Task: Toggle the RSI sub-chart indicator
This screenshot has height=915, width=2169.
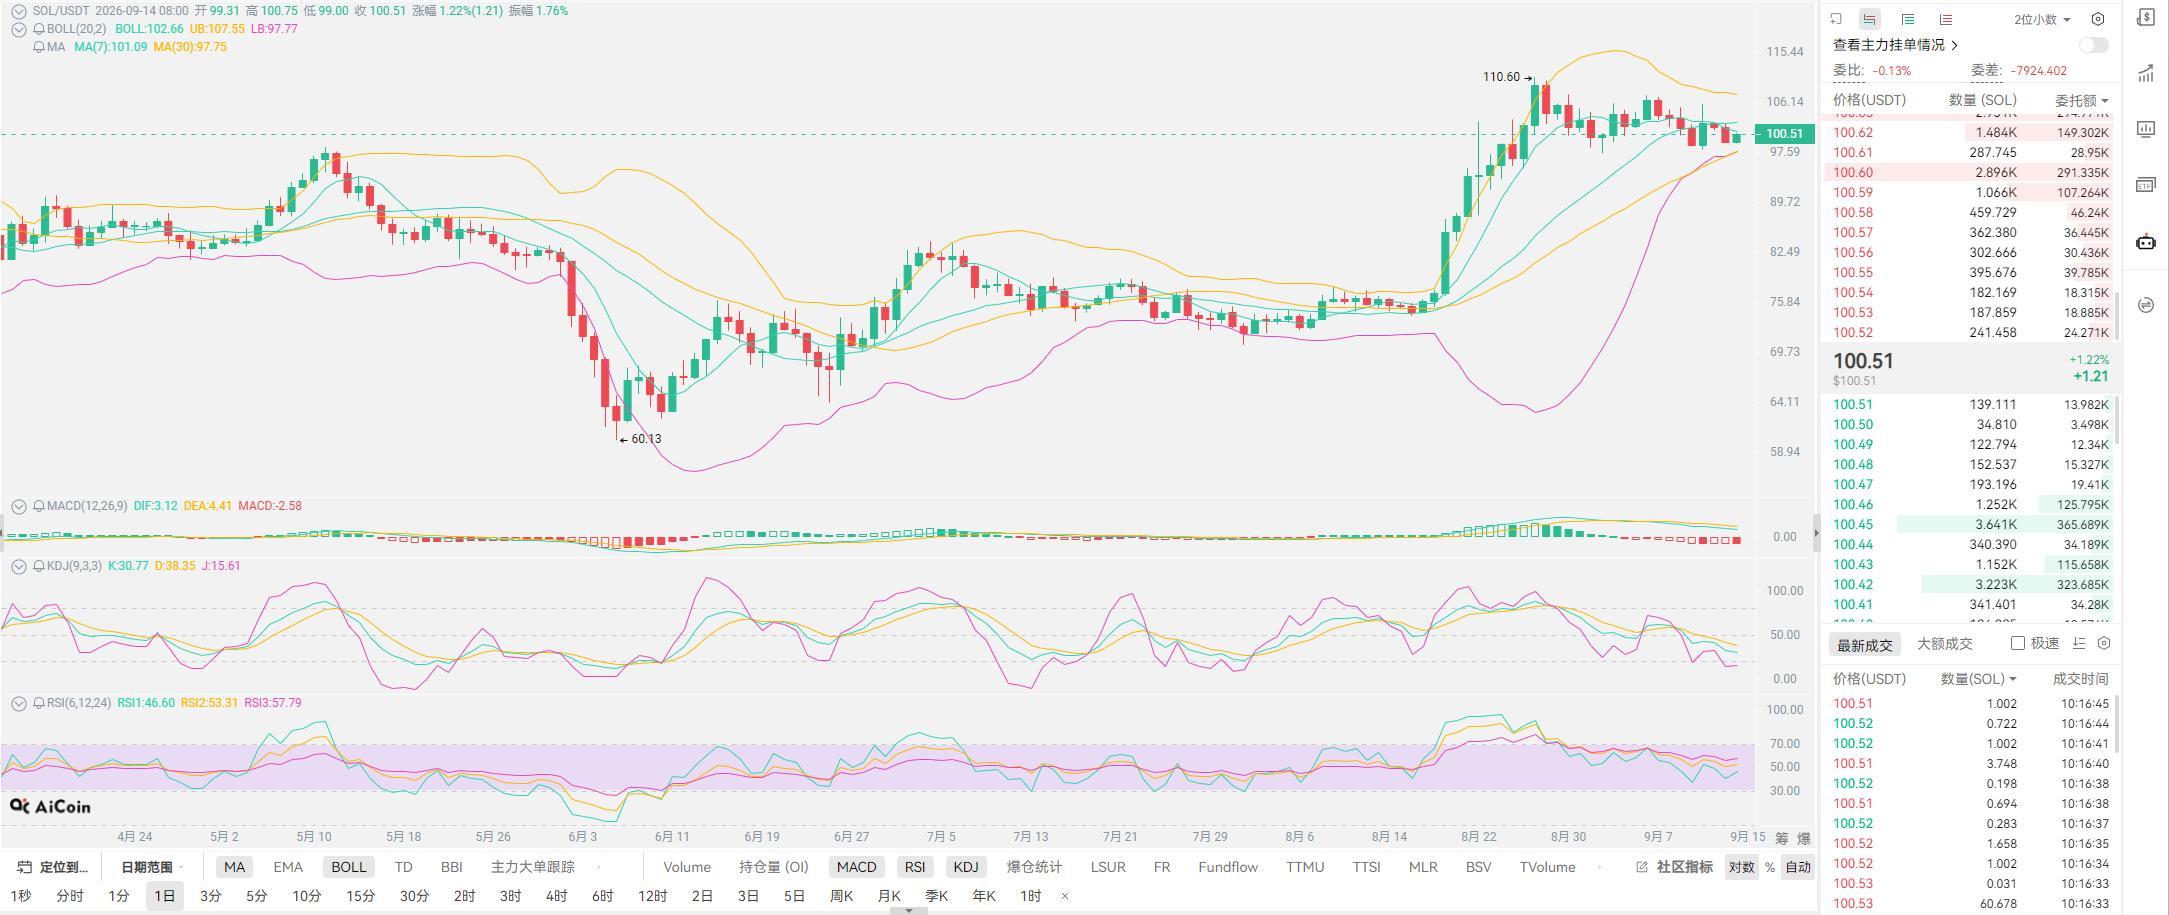Action: 914,867
